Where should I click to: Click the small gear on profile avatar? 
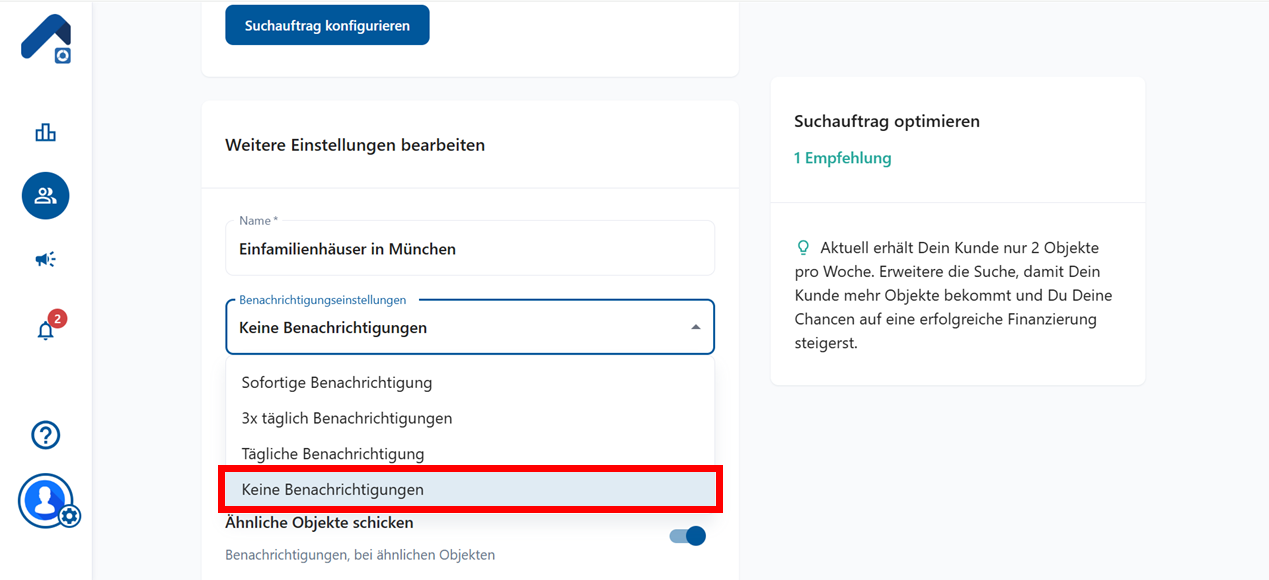[69, 516]
